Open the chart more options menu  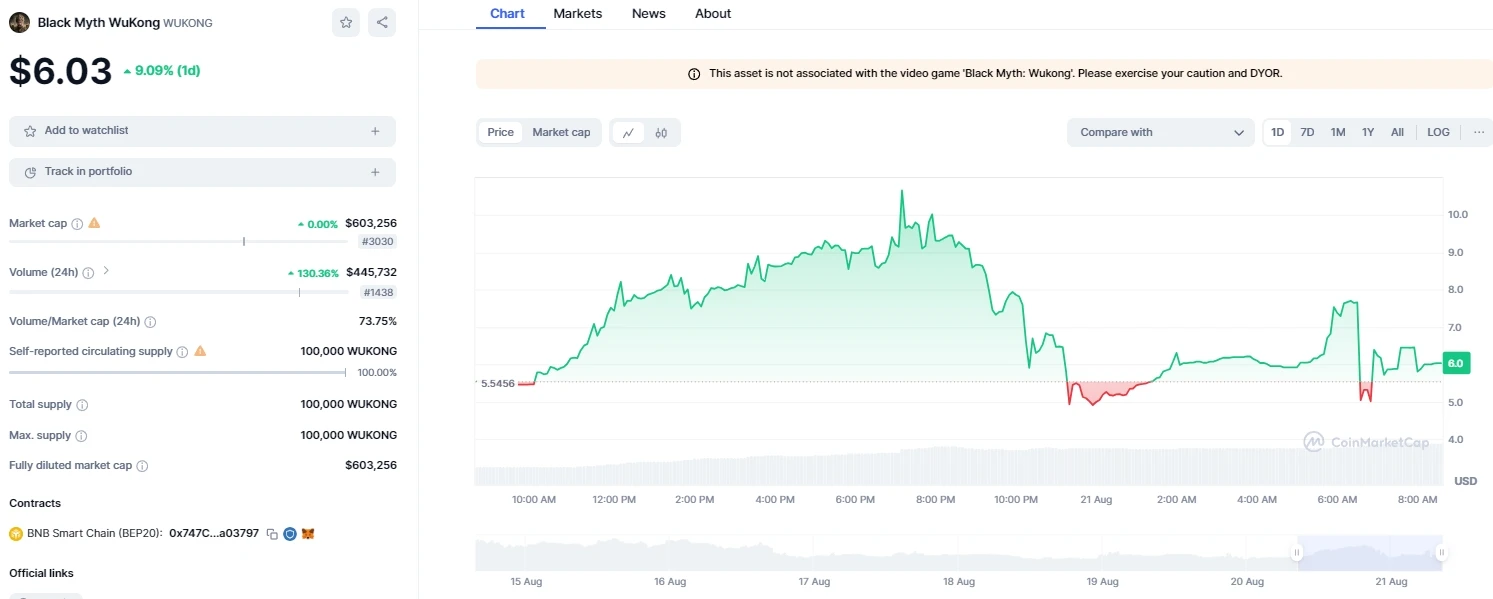point(1478,133)
